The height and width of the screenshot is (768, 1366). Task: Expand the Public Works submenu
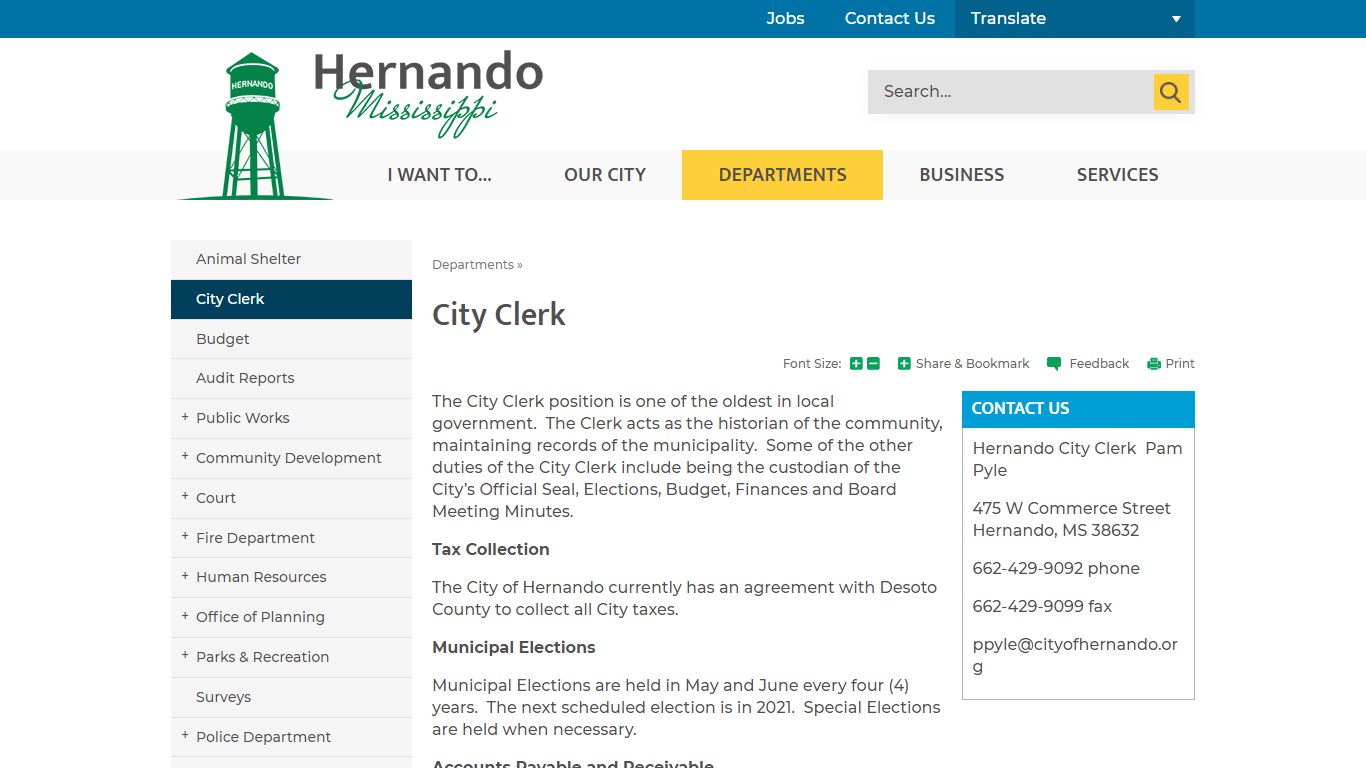185,417
